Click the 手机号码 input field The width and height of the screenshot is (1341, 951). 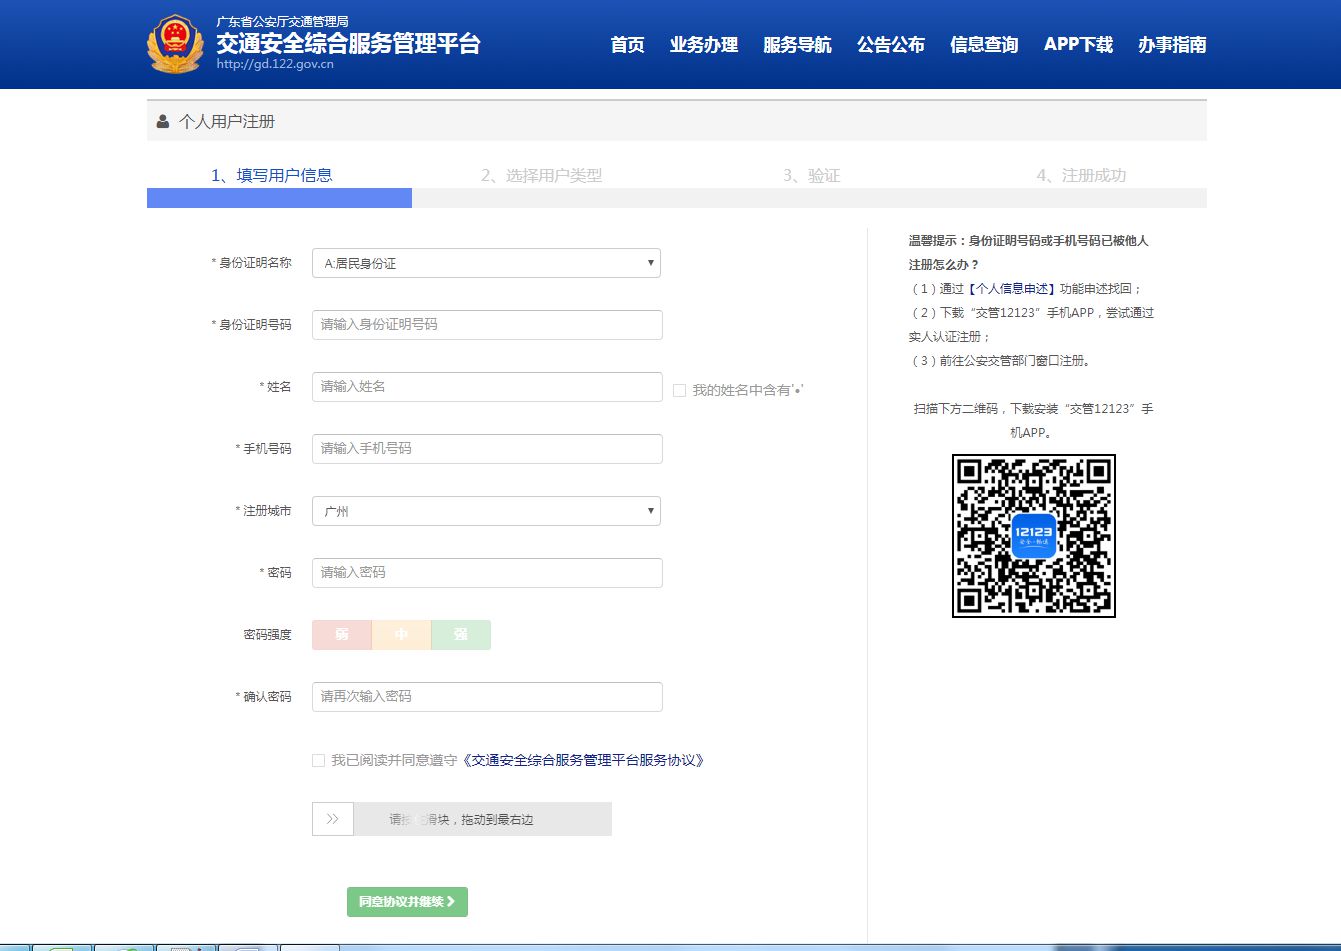(x=487, y=449)
